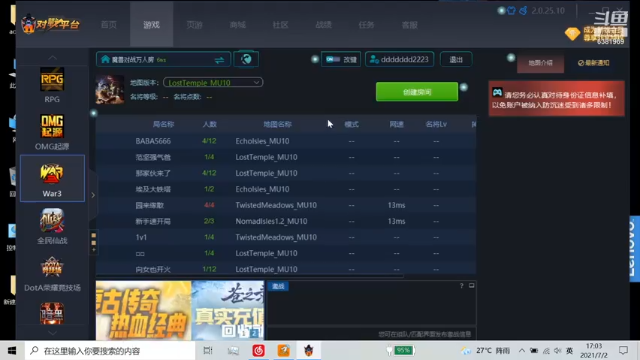This screenshot has width=640, height=360.
Task: Open the 社区 community tab
Action: point(280,25)
